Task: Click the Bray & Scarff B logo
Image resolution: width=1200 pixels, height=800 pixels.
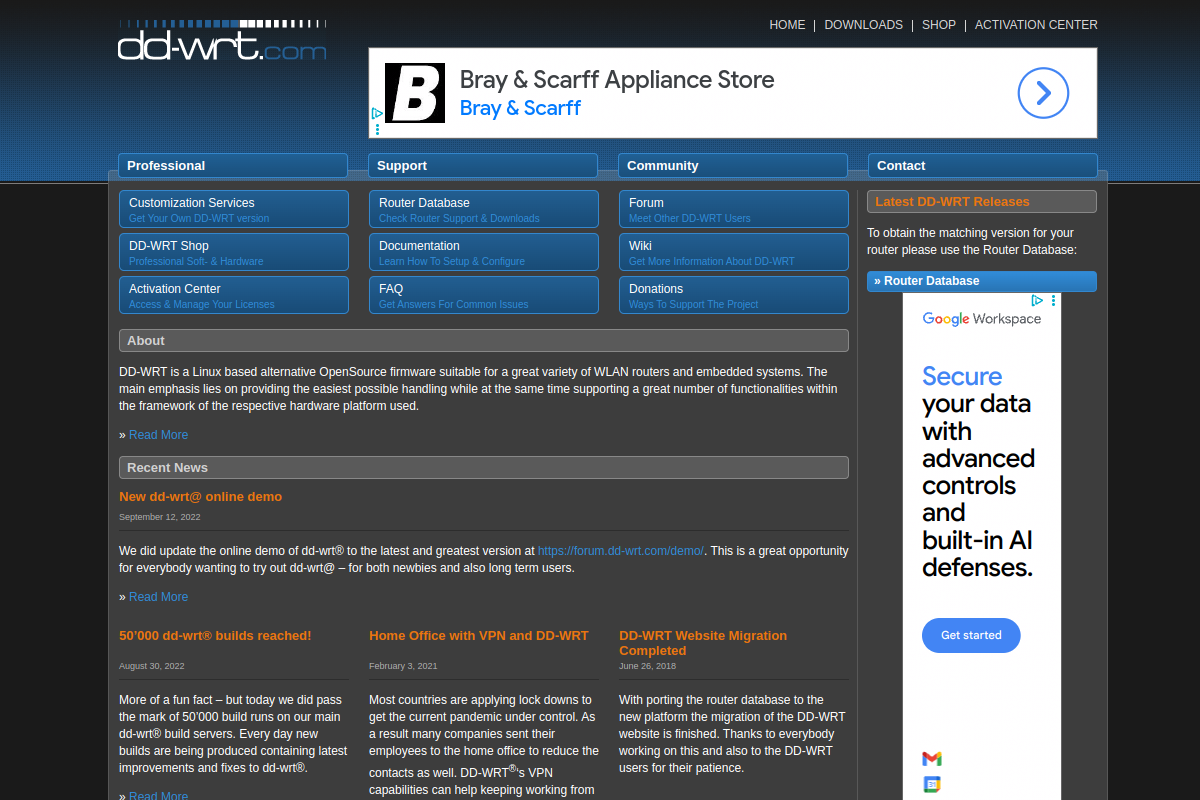Action: pyautogui.click(x=415, y=93)
